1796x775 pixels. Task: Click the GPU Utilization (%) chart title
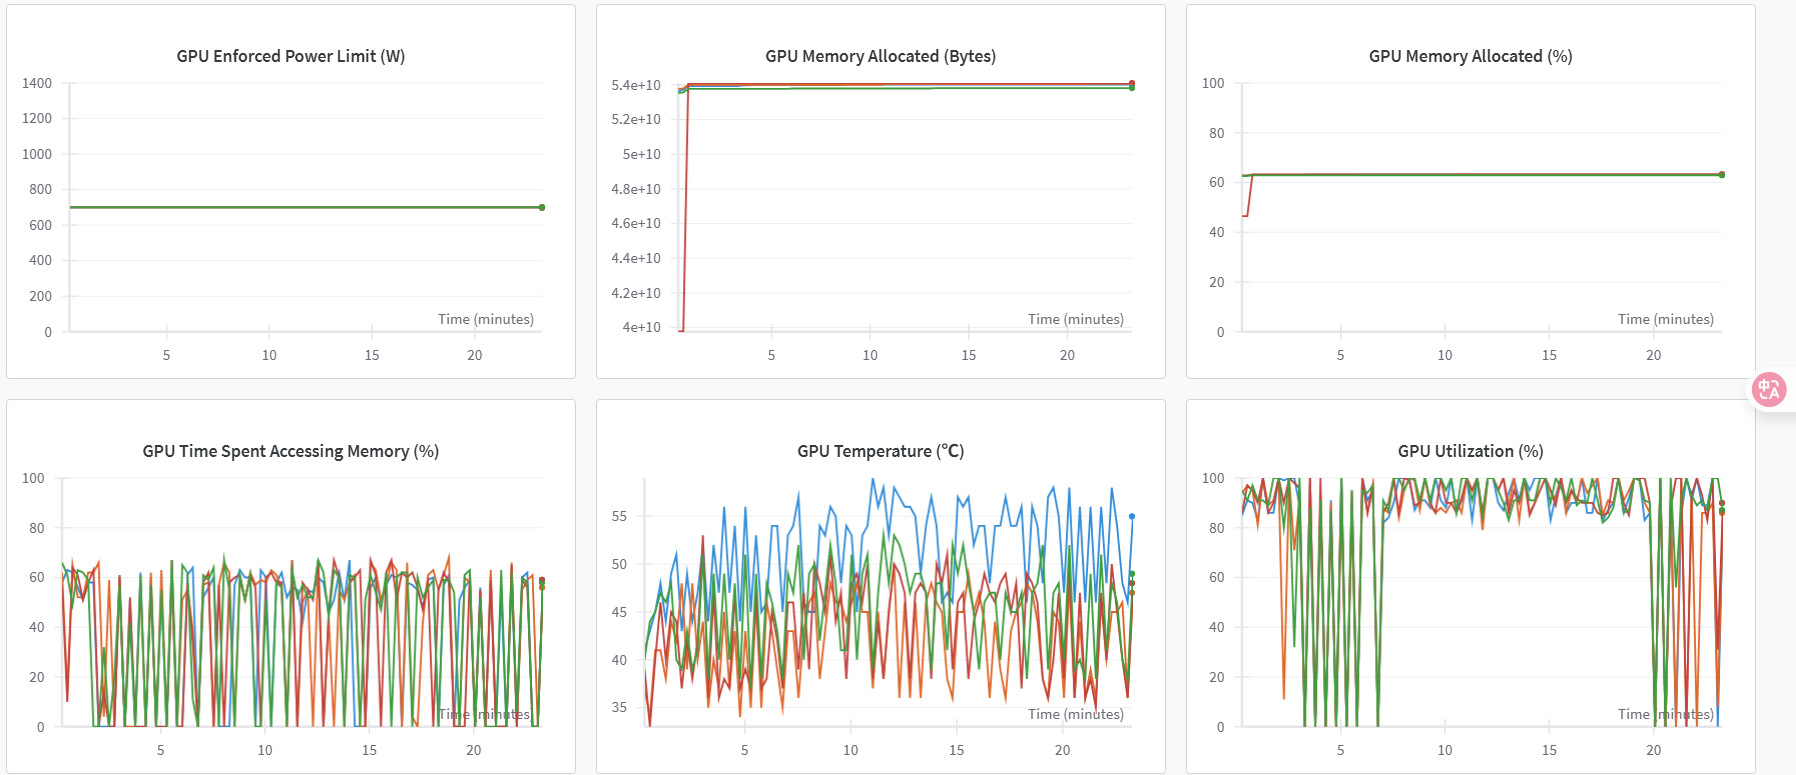[1470, 451]
